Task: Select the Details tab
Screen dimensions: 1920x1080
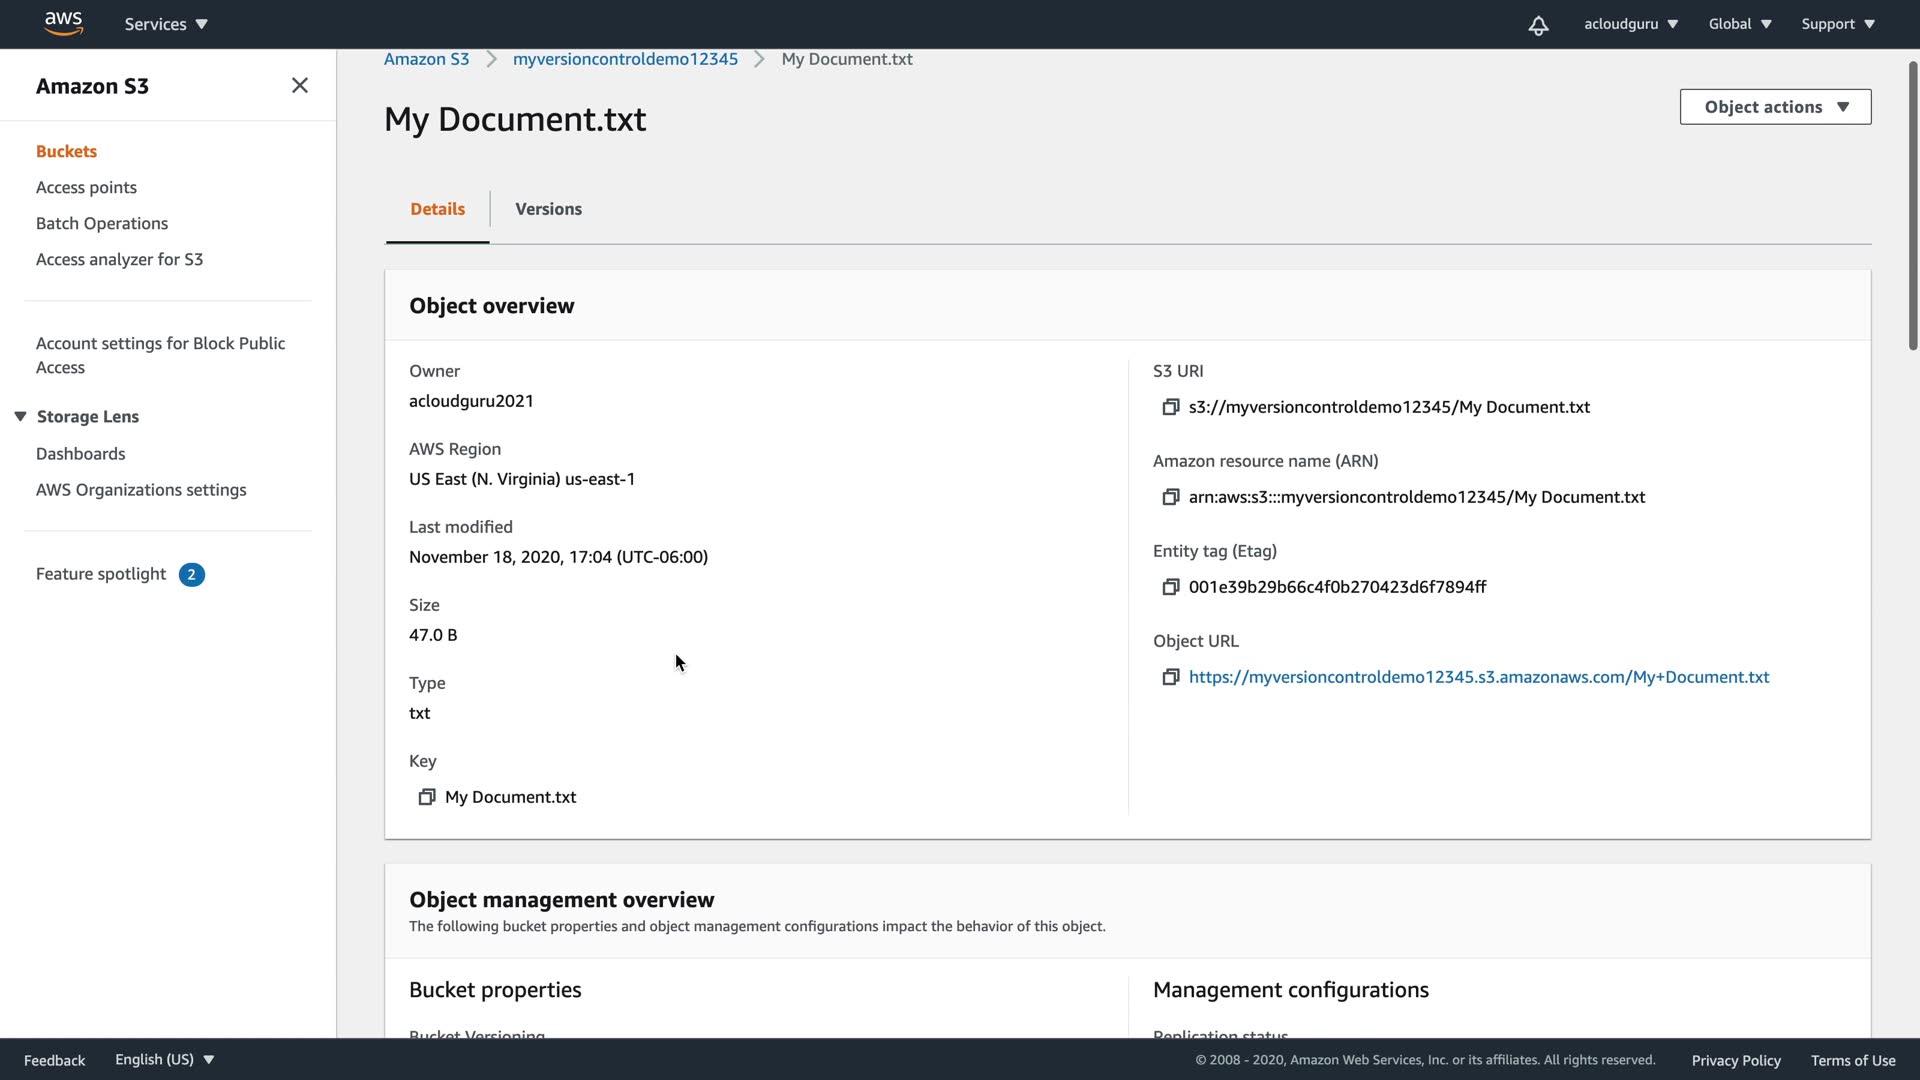Action: [x=437, y=209]
